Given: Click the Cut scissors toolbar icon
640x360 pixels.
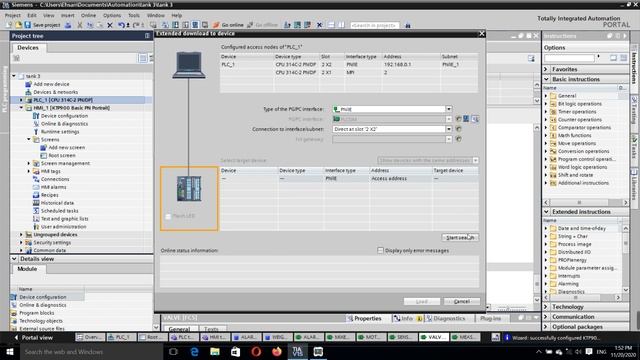Looking at the screenshot, I should pos(80,25).
